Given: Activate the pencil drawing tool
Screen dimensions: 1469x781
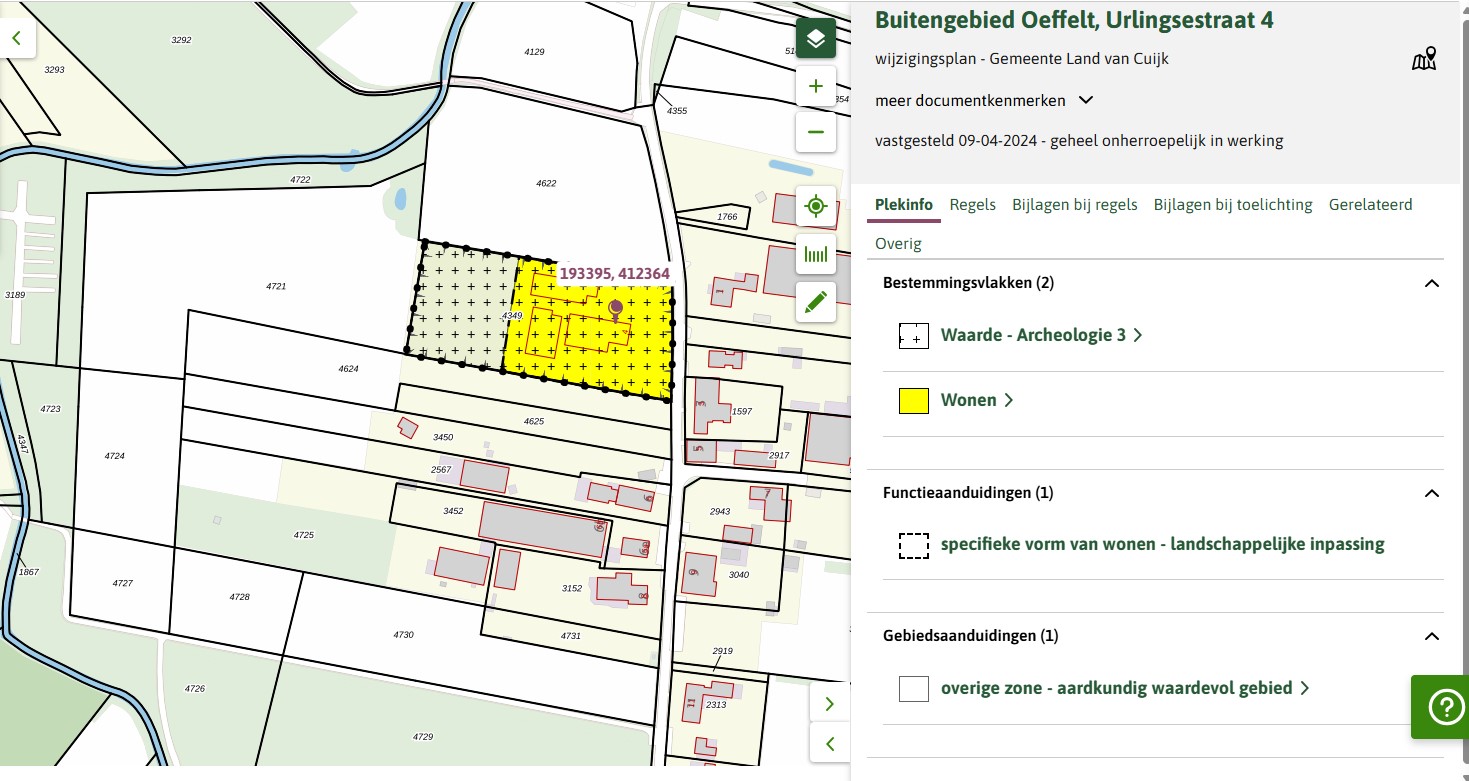Looking at the screenshot, I should pyautogui.click(x=816, y=302).
